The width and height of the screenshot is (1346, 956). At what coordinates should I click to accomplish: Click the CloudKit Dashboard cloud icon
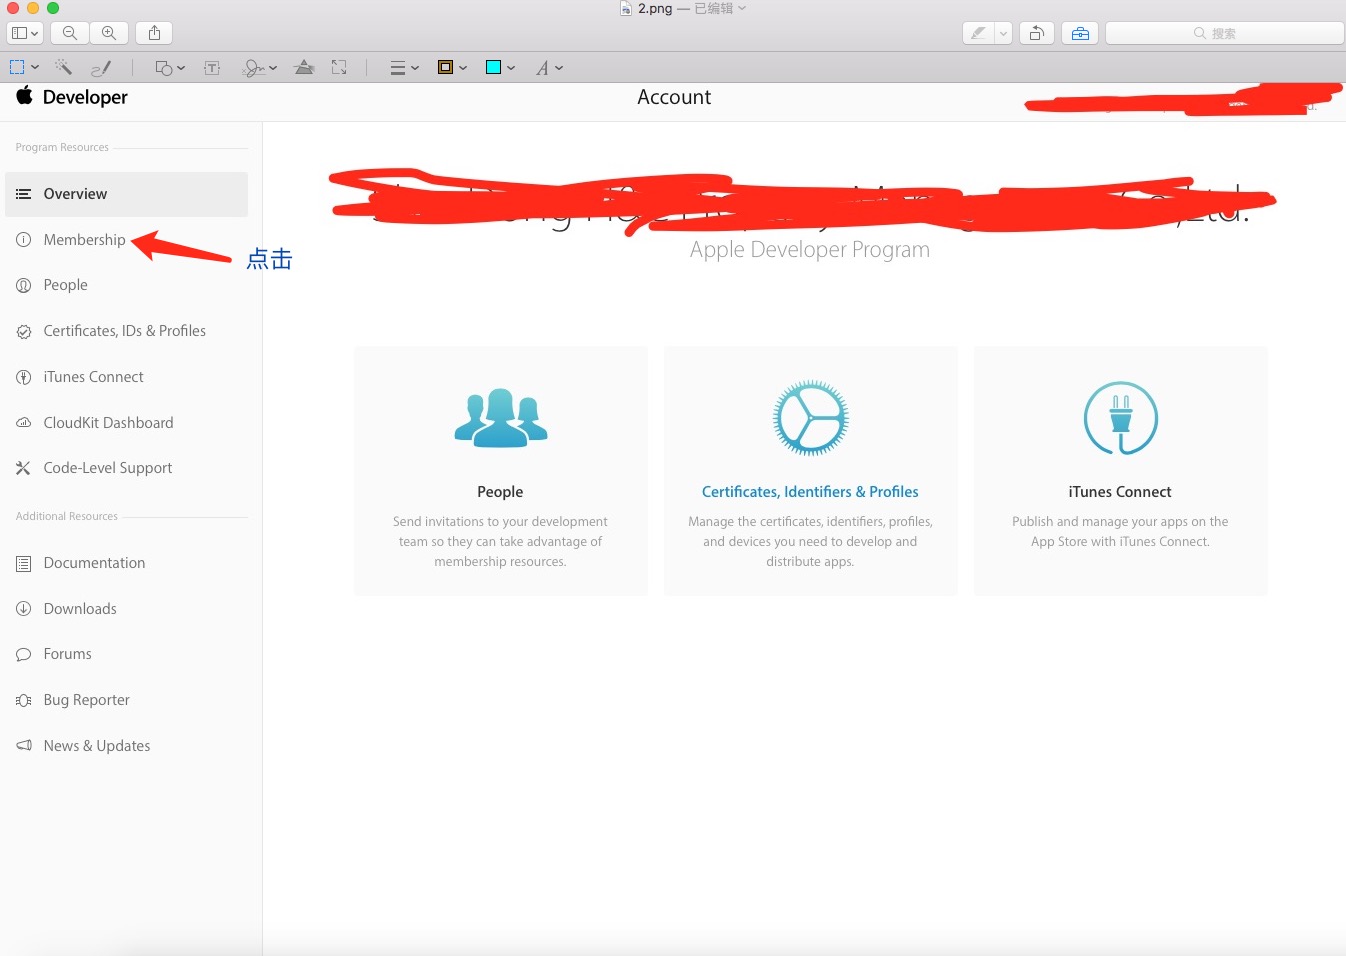24,423
